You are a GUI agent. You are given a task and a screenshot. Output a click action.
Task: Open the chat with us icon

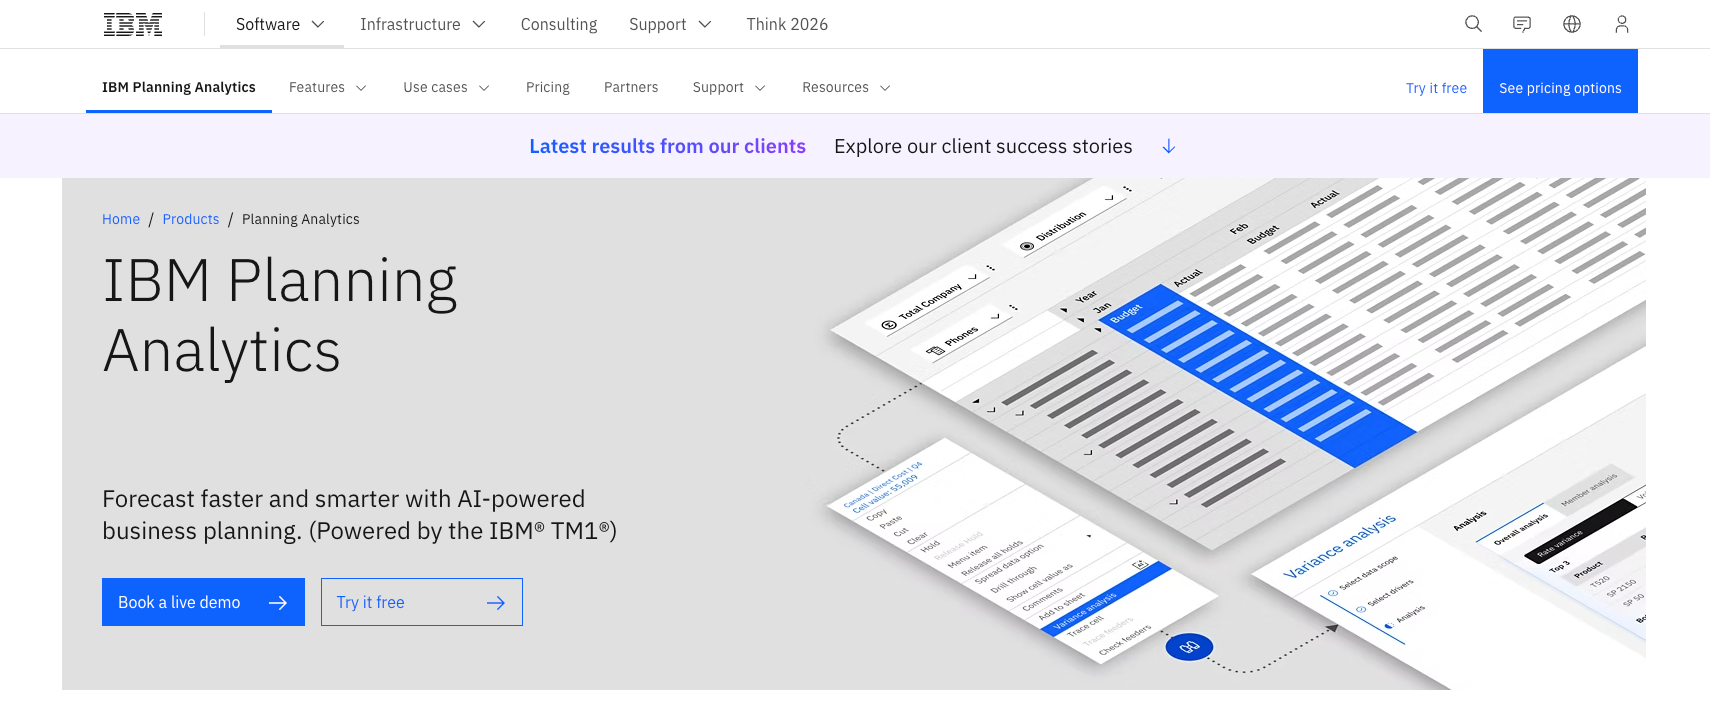pyautogui.click(x=1522, y=24)
